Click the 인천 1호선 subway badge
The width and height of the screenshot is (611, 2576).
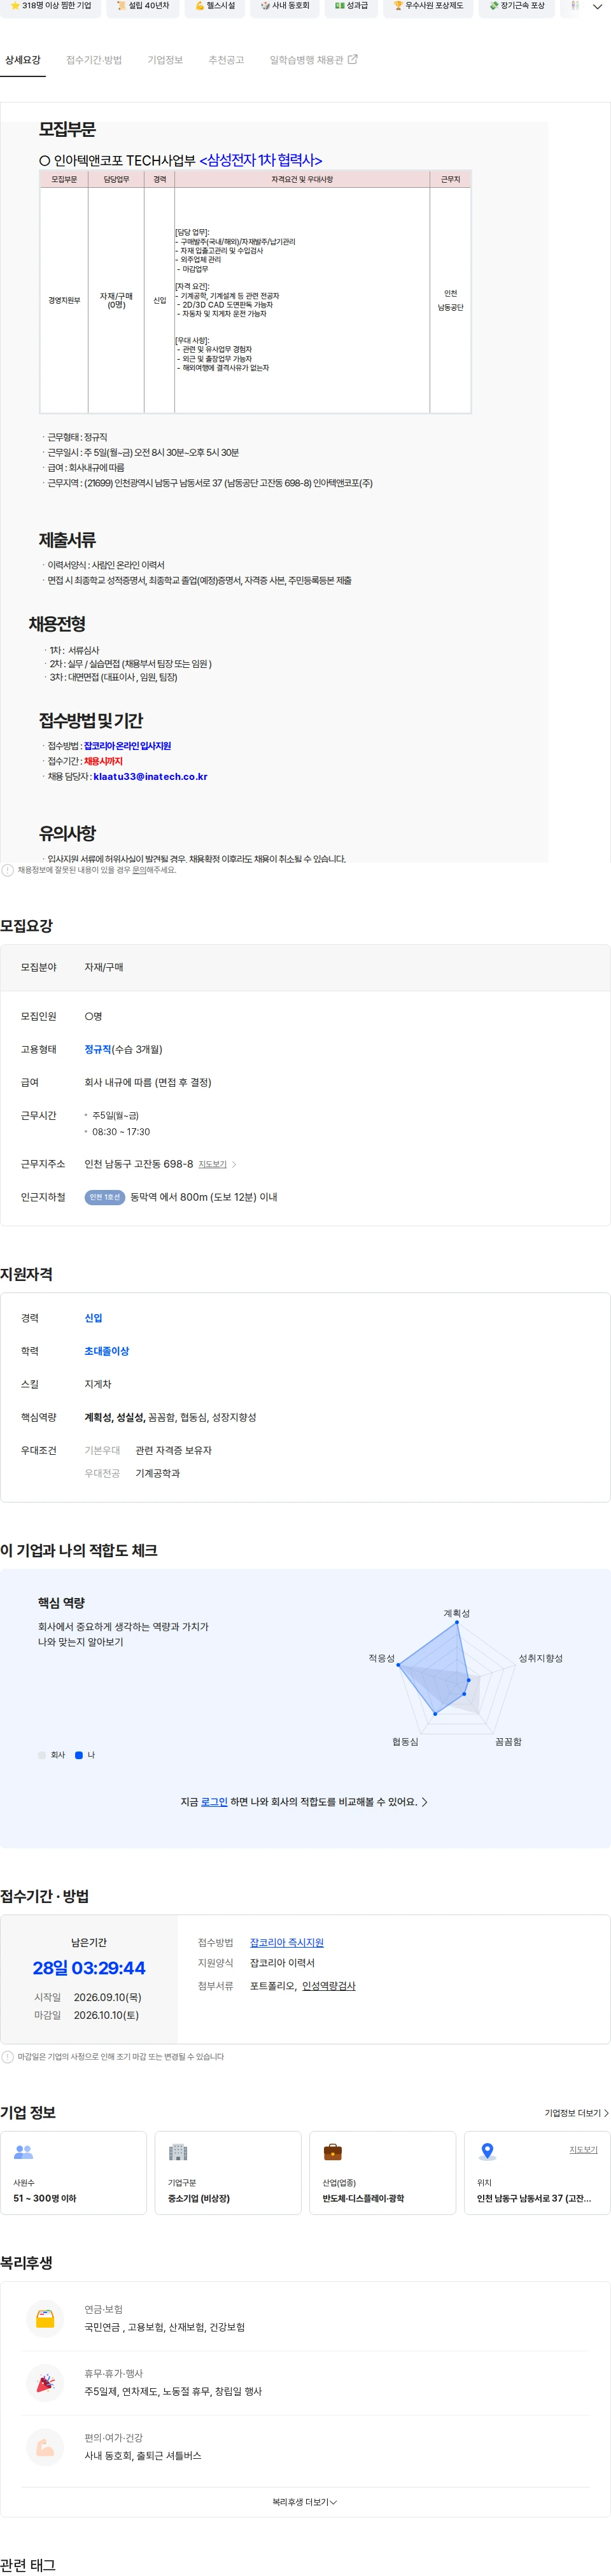(104, 1197)
